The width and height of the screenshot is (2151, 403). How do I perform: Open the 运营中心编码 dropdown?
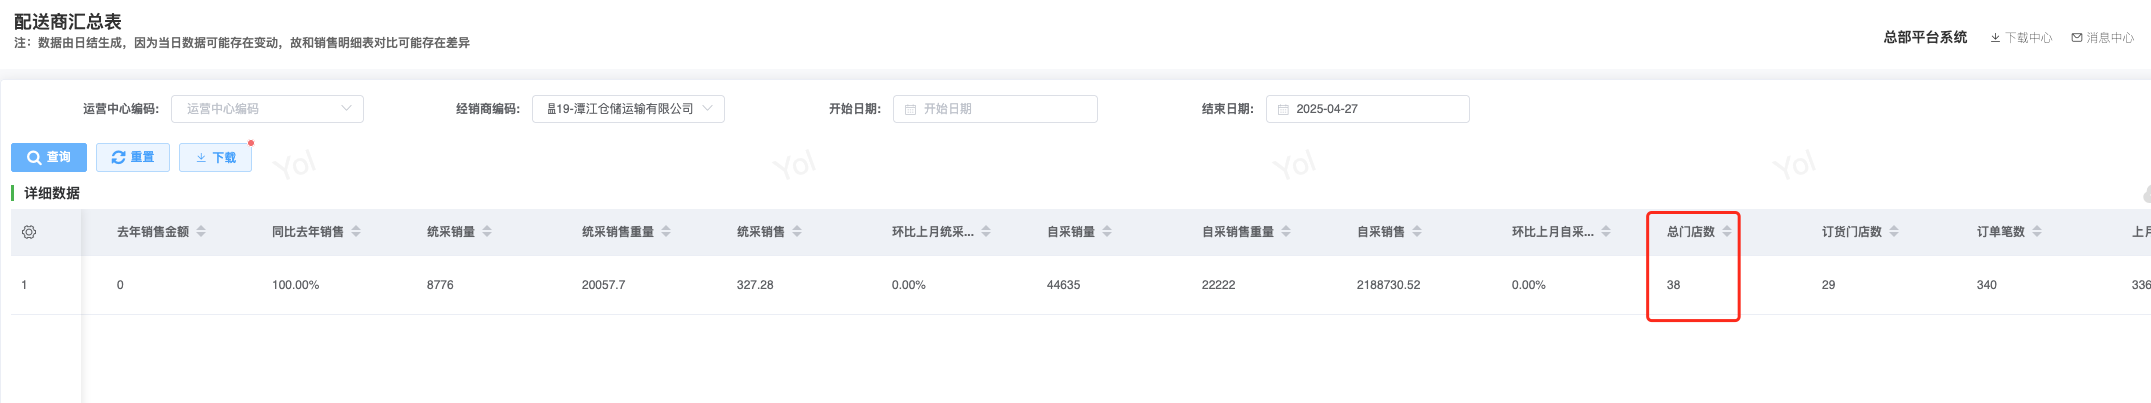click(x=267, y=109)
